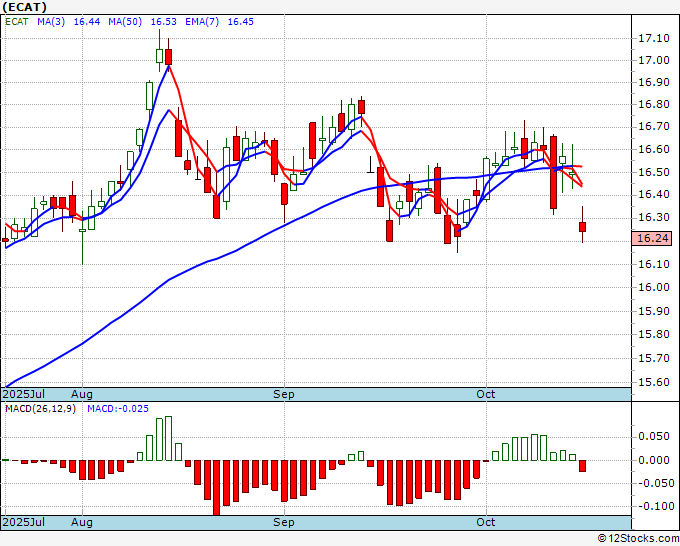Click the EMA(7) value 16.45
This screenshot has width=680, height=546.
(x=241, y=22)
